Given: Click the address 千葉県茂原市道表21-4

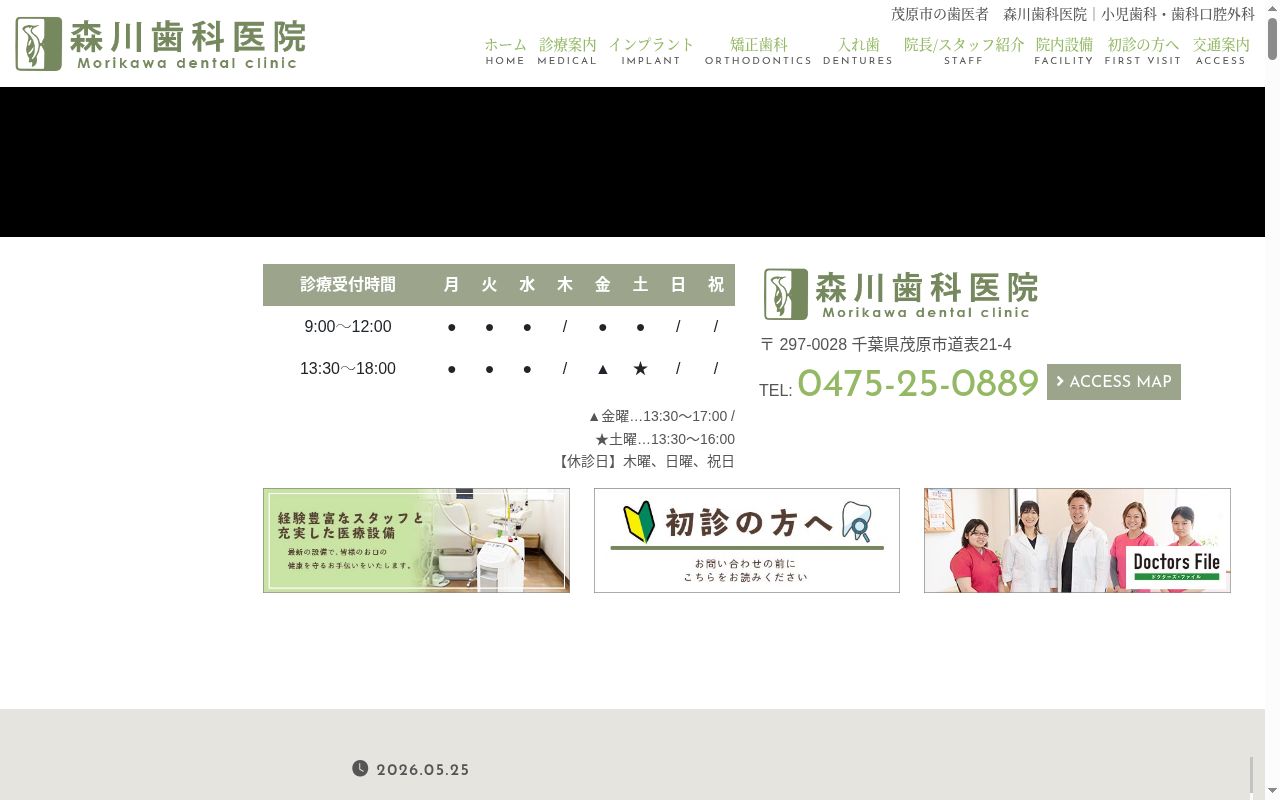Looking at the screenshot, I should pos(931,345).
